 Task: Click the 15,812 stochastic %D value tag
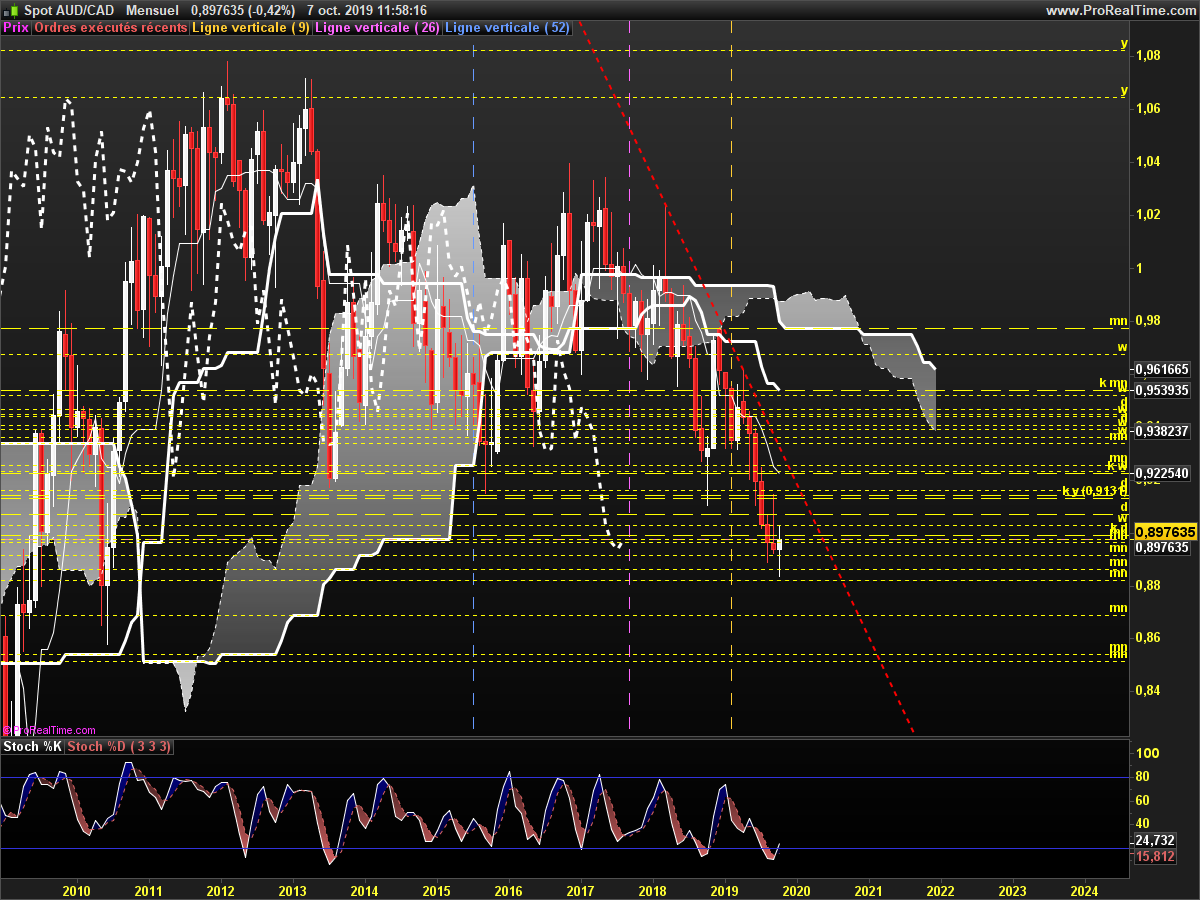point(1155,857)
